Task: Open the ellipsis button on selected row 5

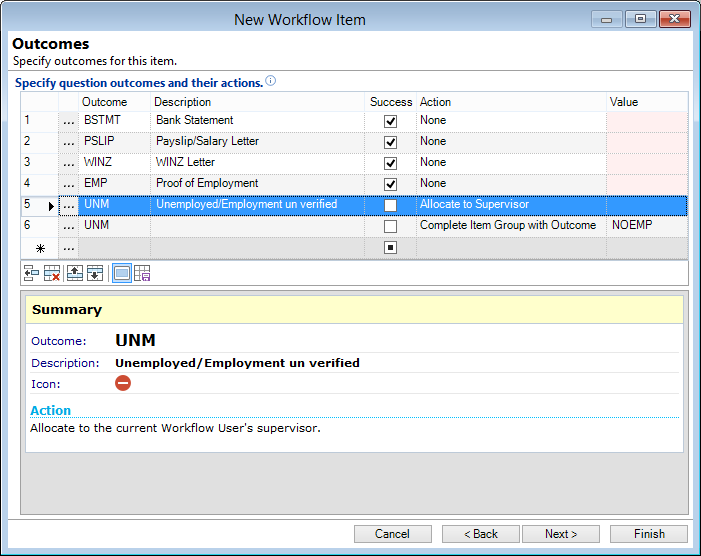Action: point(68,206)
